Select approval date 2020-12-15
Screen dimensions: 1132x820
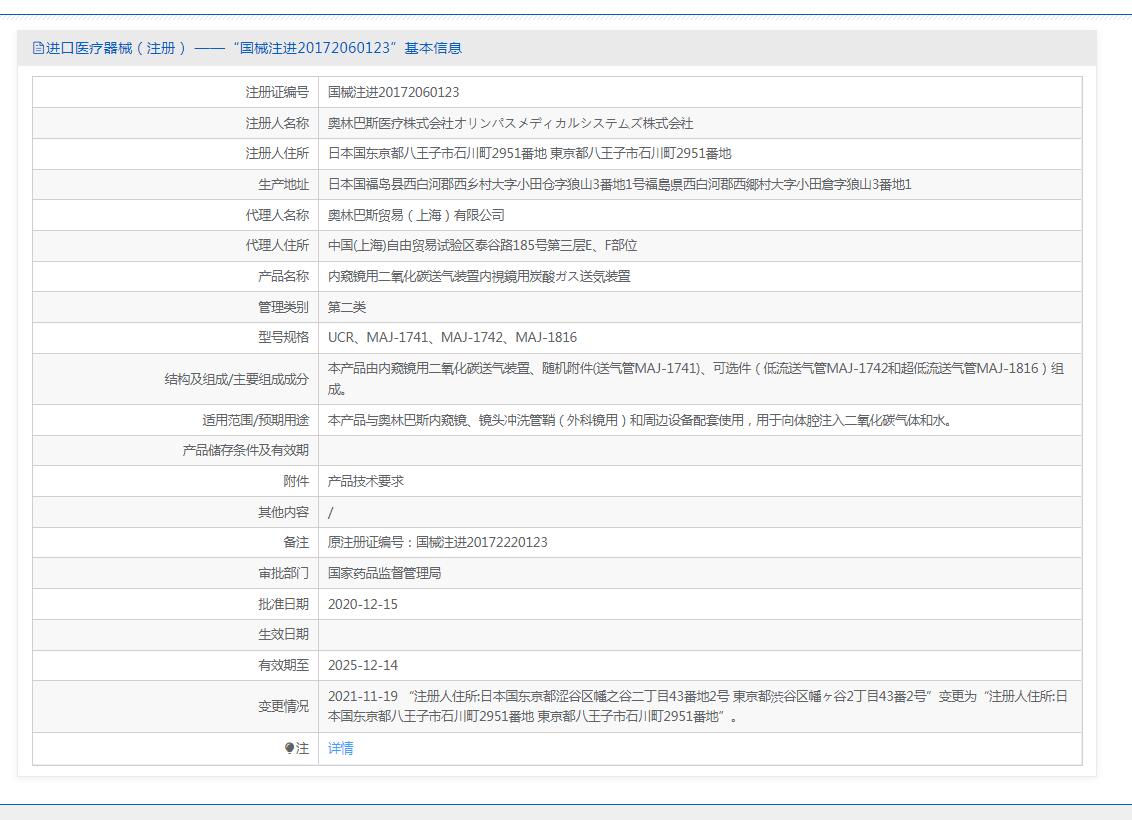362,605
